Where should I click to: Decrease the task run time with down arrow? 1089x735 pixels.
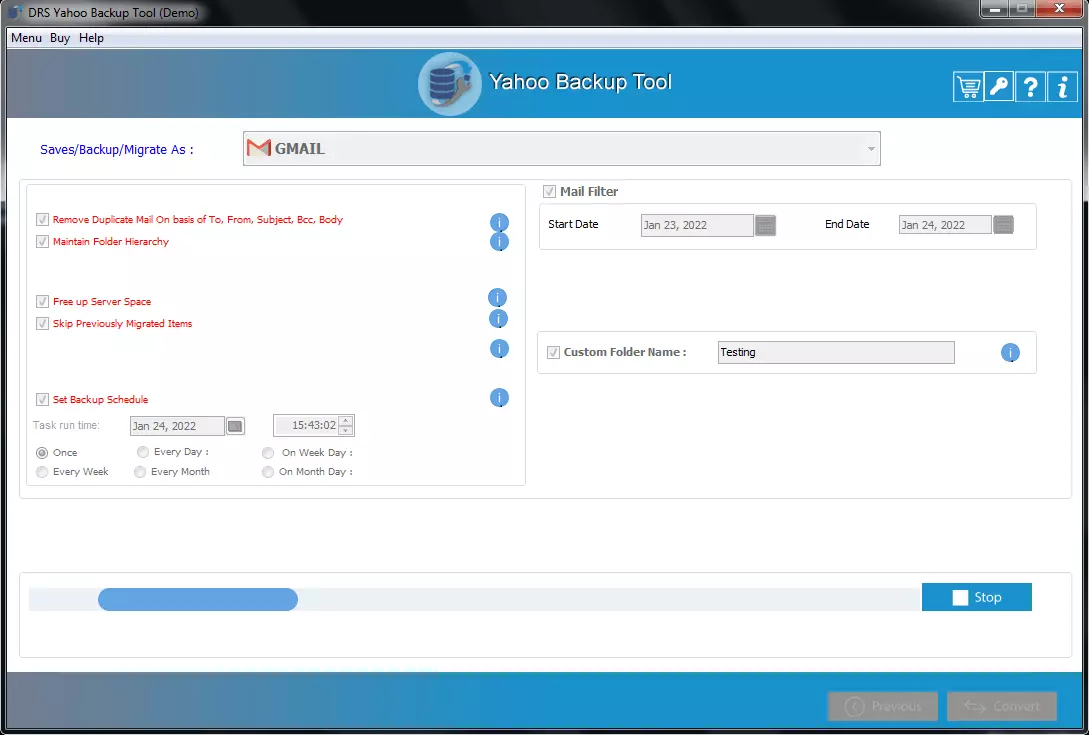(346, 431)
